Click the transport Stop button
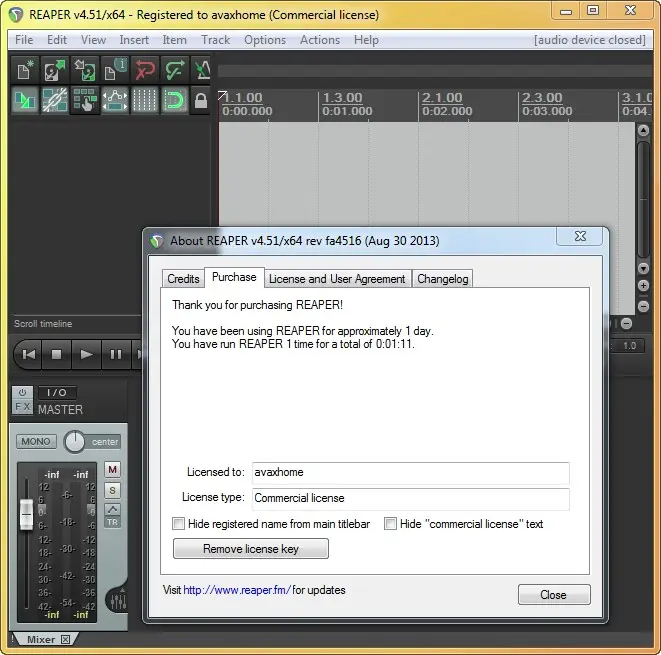Screen dimensions: 661x655 (56, 354)
